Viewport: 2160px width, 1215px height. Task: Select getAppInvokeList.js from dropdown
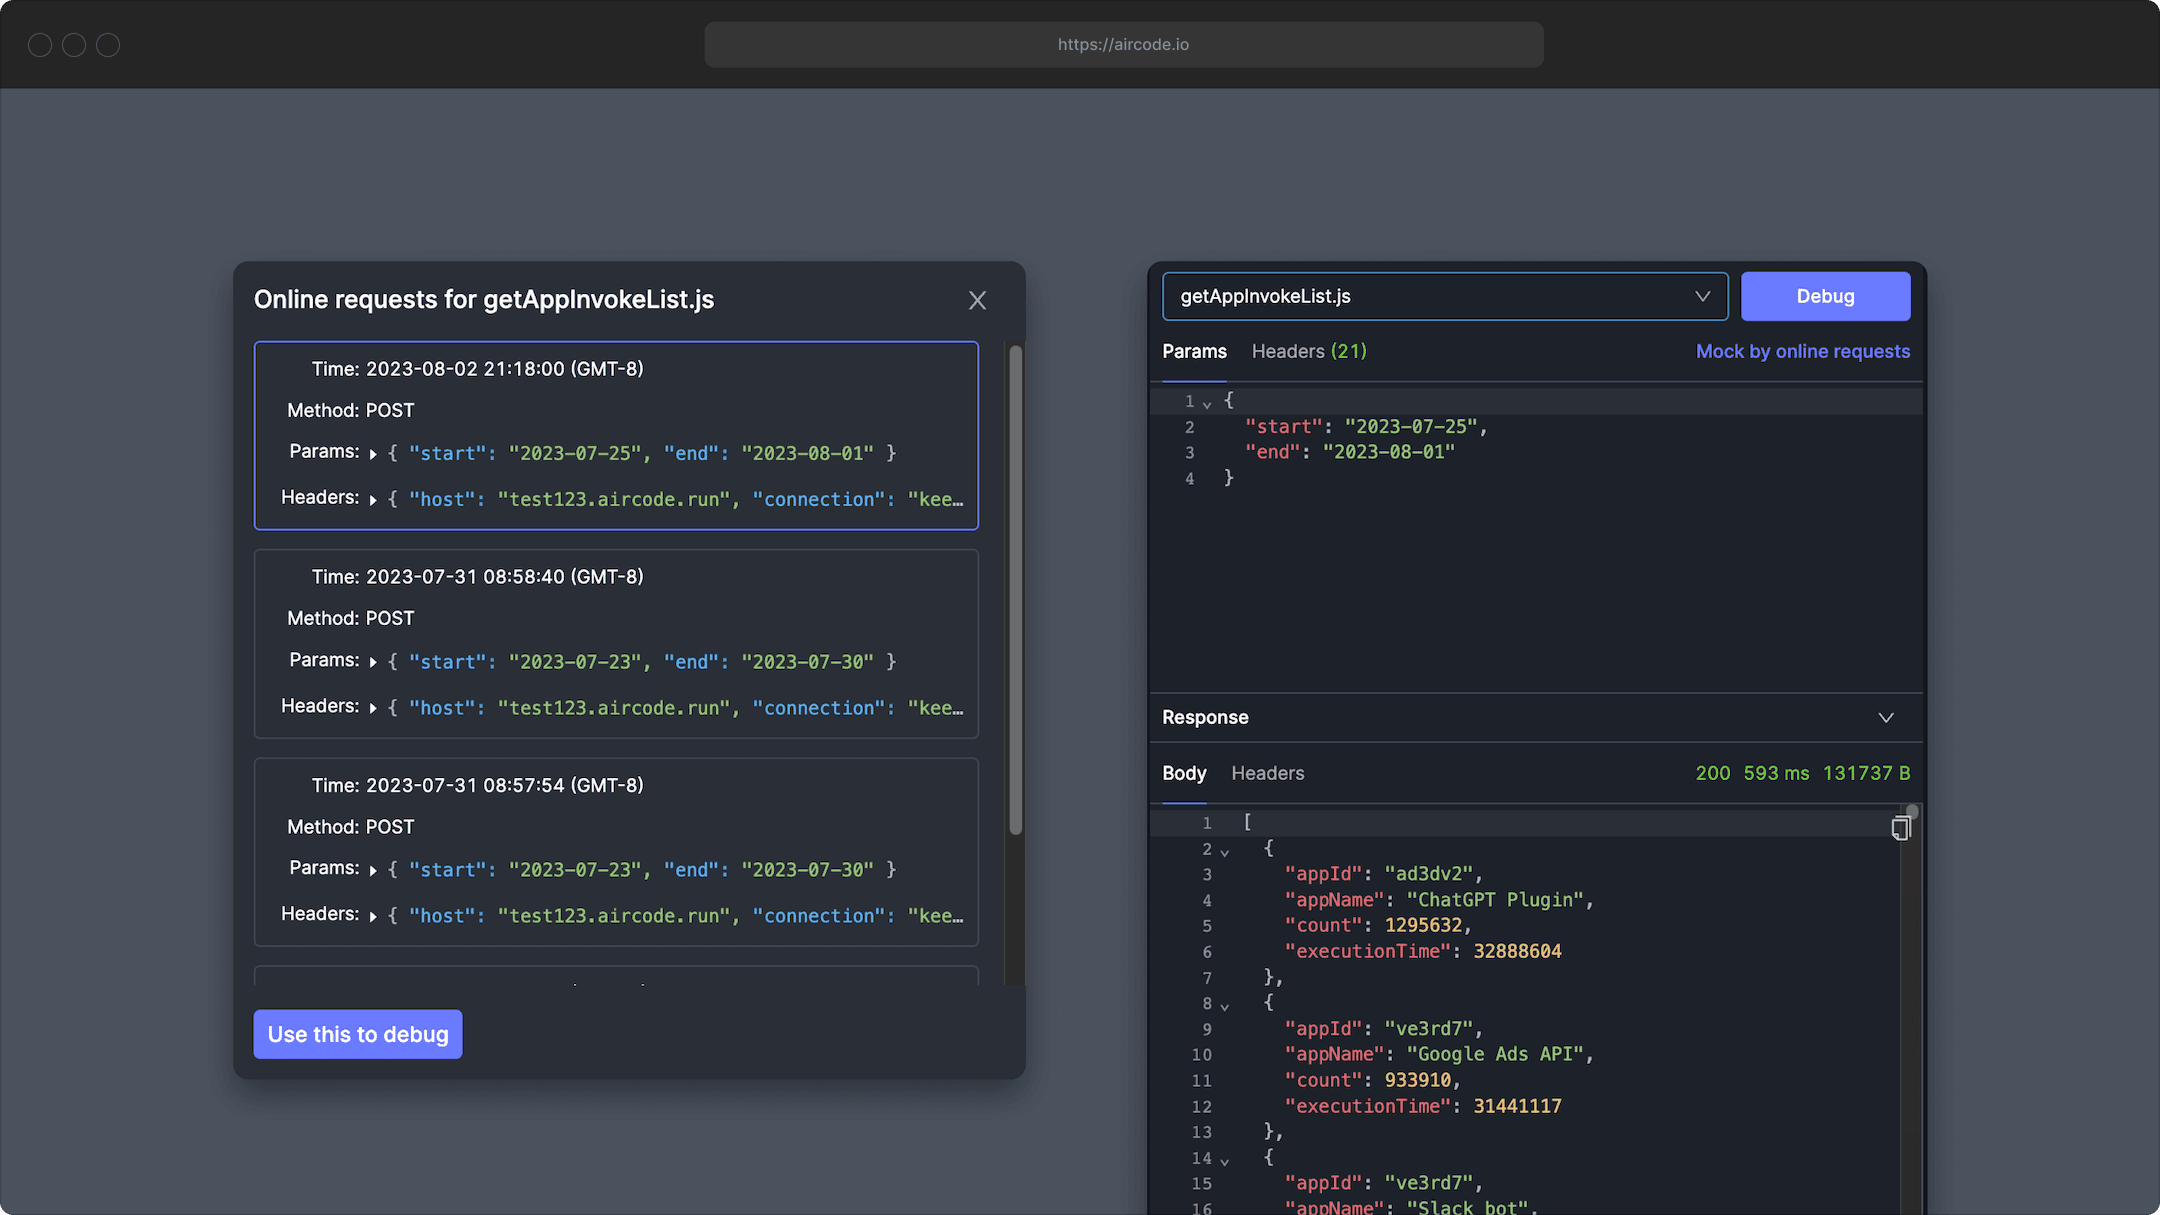tap(1445, 295)
